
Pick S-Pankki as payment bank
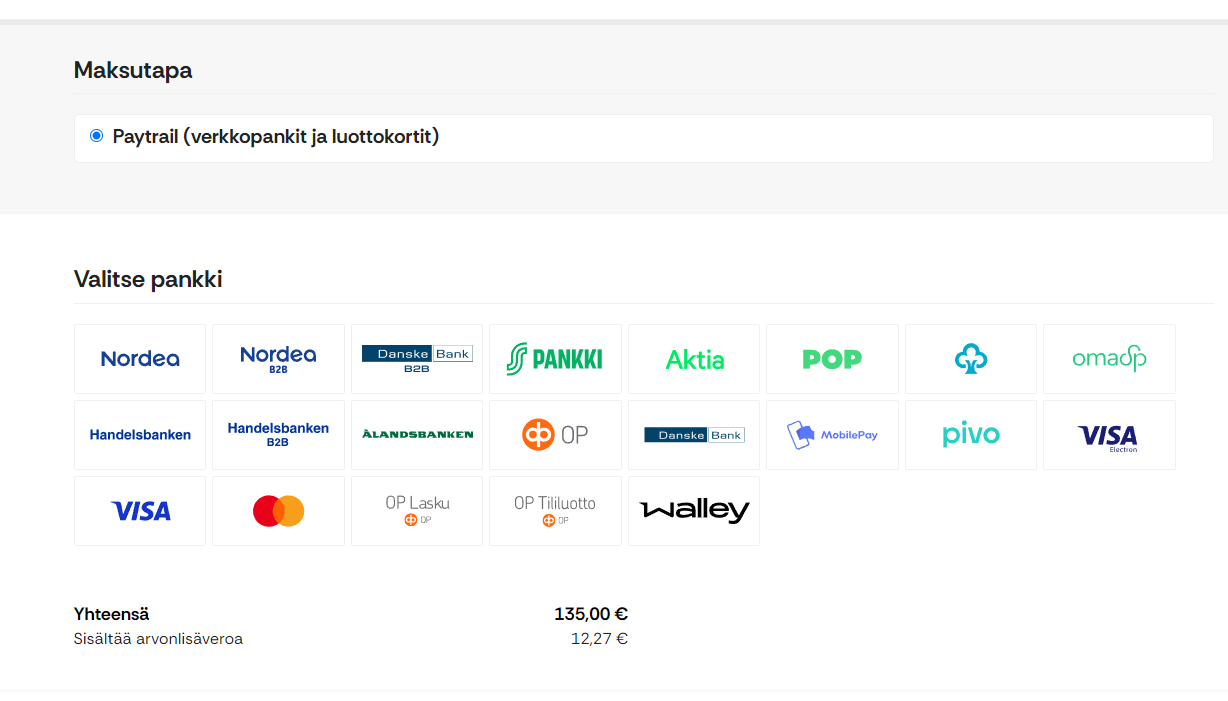pyautogui.click(x=555, y=359)
